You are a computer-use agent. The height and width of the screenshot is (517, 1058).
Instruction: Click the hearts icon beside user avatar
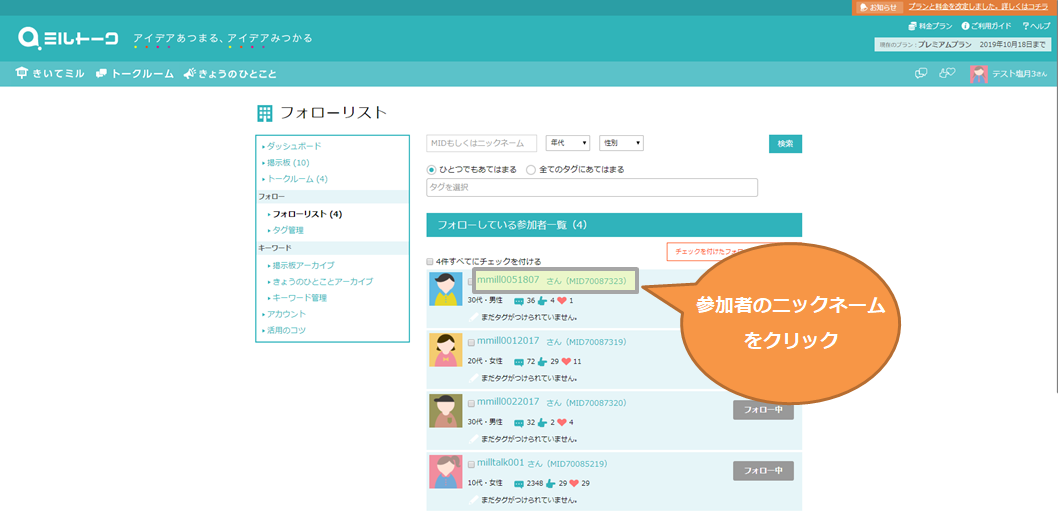click(946, 74)
